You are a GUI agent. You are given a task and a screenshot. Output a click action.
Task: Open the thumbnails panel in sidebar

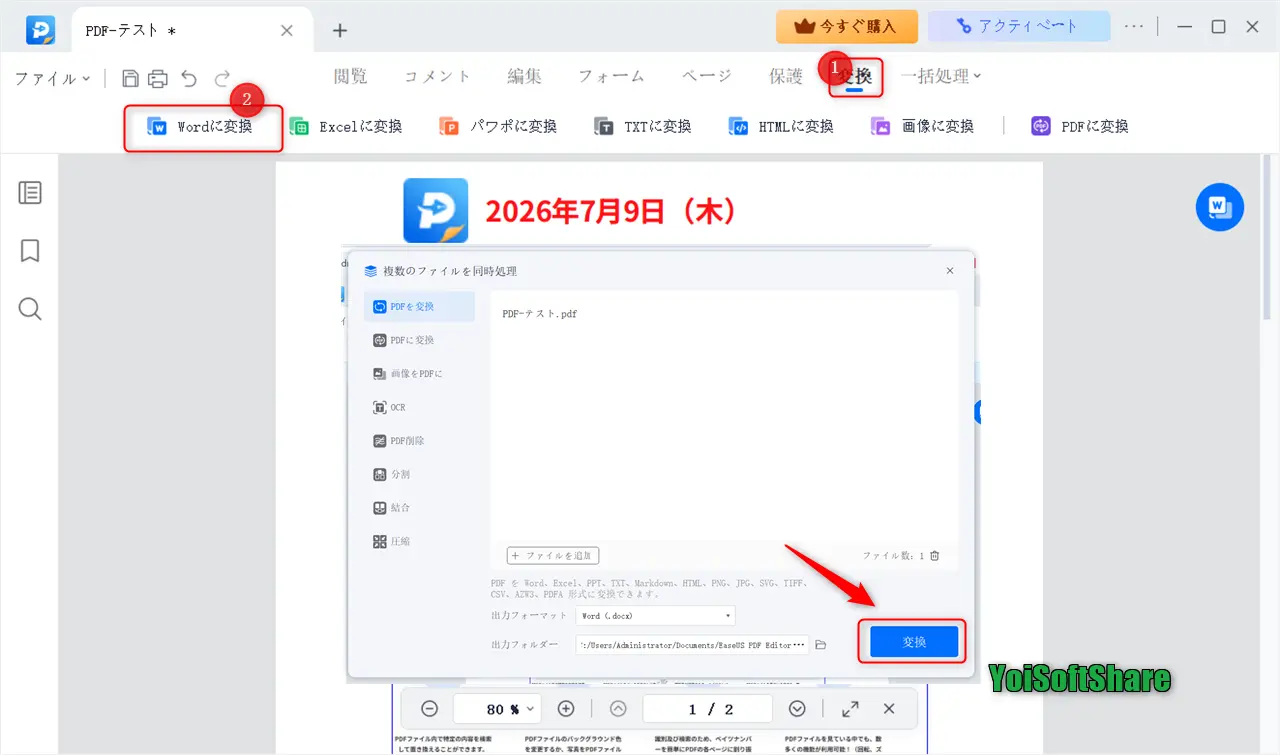(30, 193)
